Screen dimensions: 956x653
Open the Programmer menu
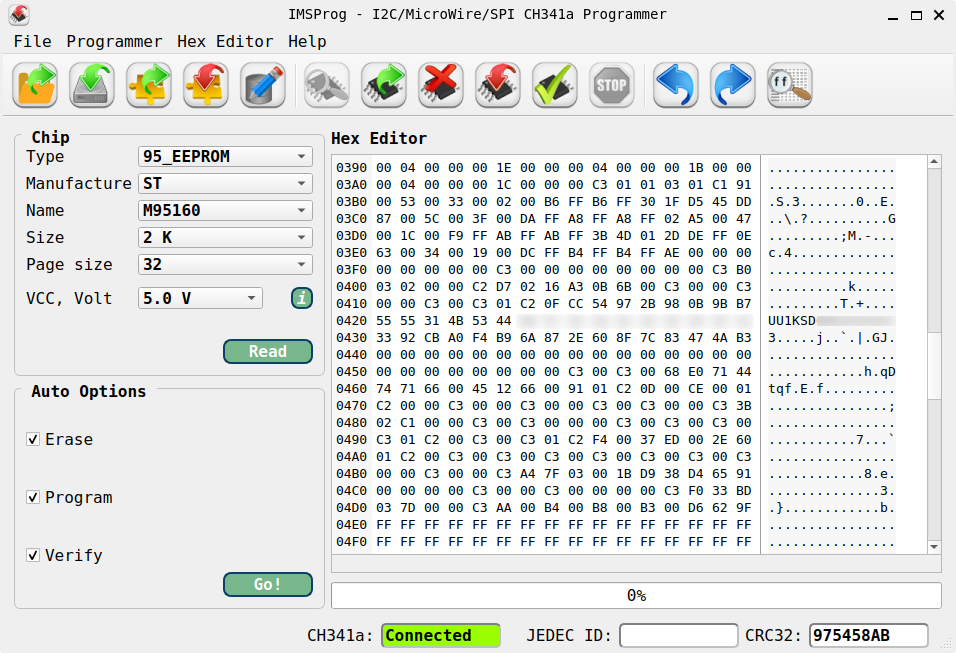[114, 41]
